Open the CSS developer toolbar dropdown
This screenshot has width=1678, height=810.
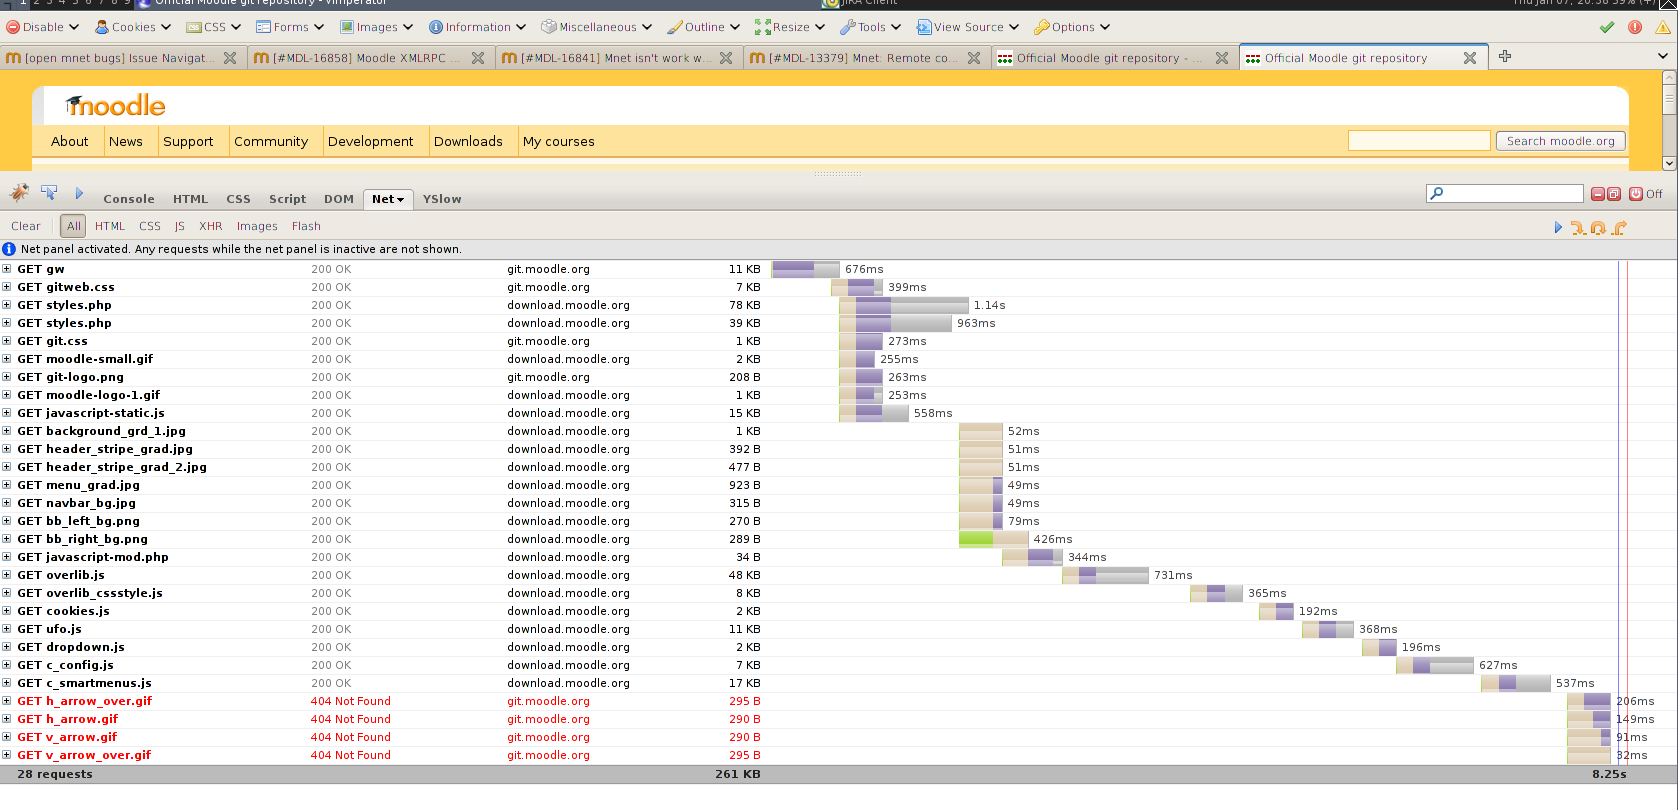pyautogui.click(x=214, y=27)
